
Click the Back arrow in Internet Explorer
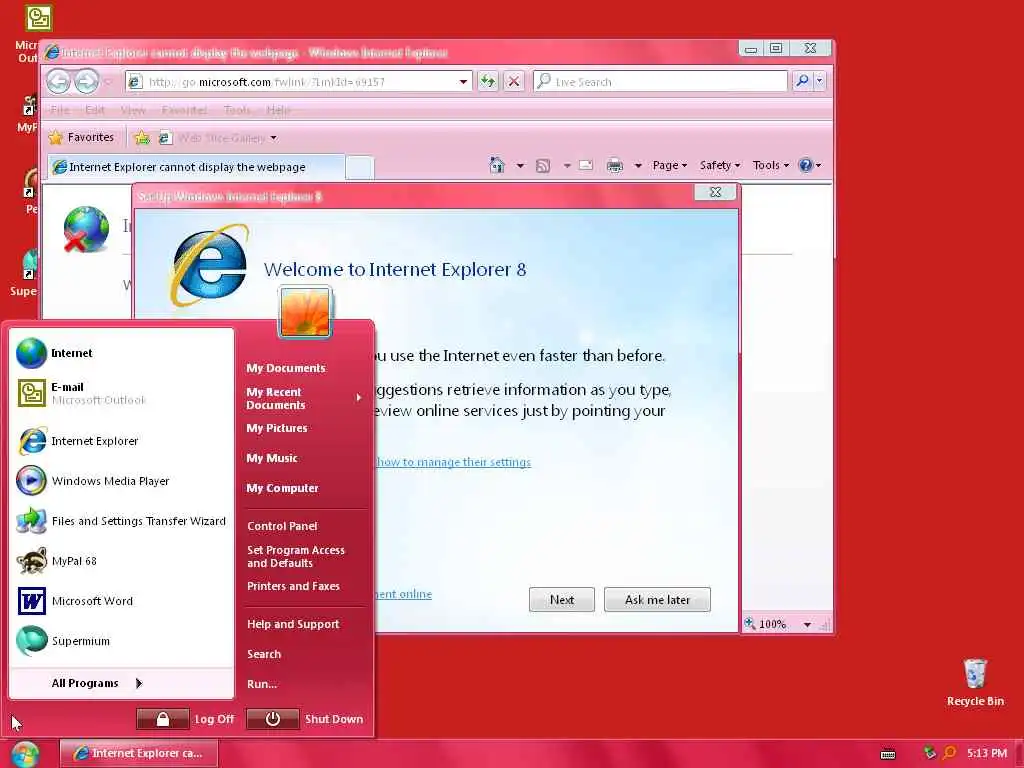59,82
